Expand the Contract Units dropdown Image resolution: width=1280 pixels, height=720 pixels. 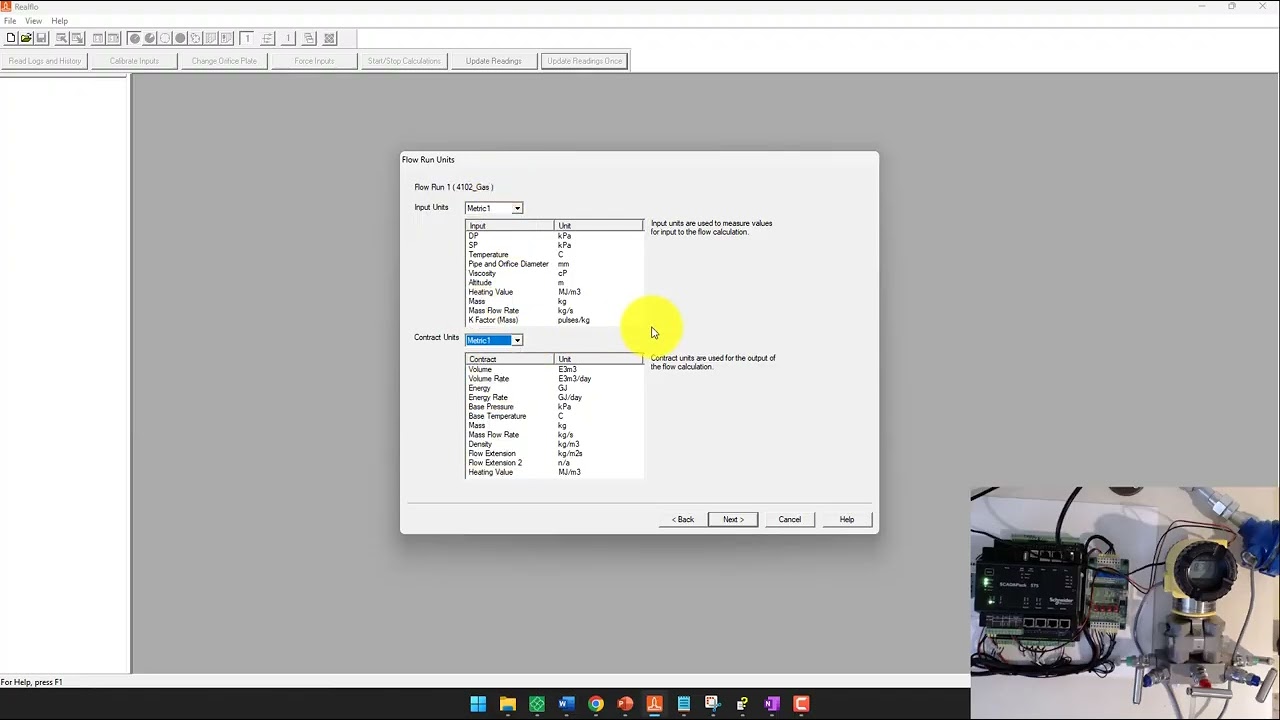pos(517,341)
